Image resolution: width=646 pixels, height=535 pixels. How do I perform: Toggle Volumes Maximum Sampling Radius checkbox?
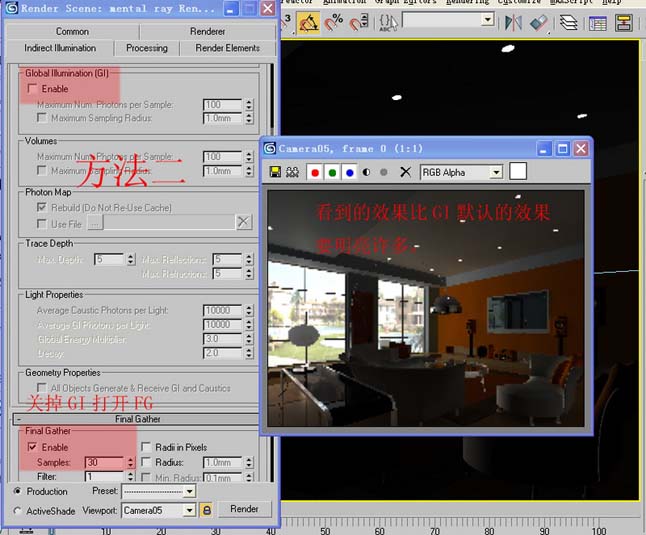pyautogui.click(x=42, y=170)
